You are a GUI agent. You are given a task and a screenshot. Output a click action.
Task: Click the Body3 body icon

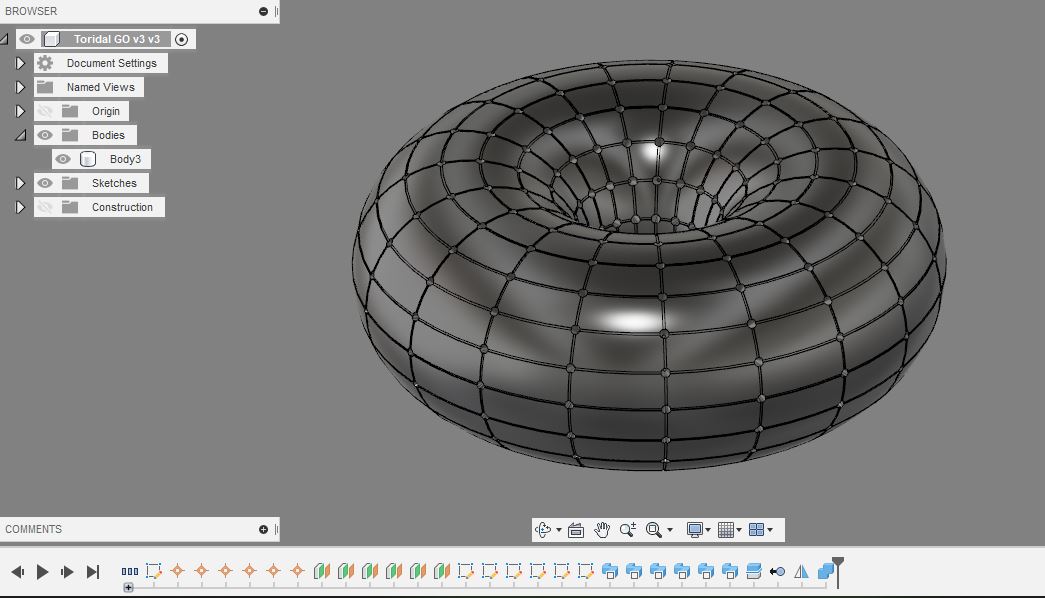click(x=88, y=159)
